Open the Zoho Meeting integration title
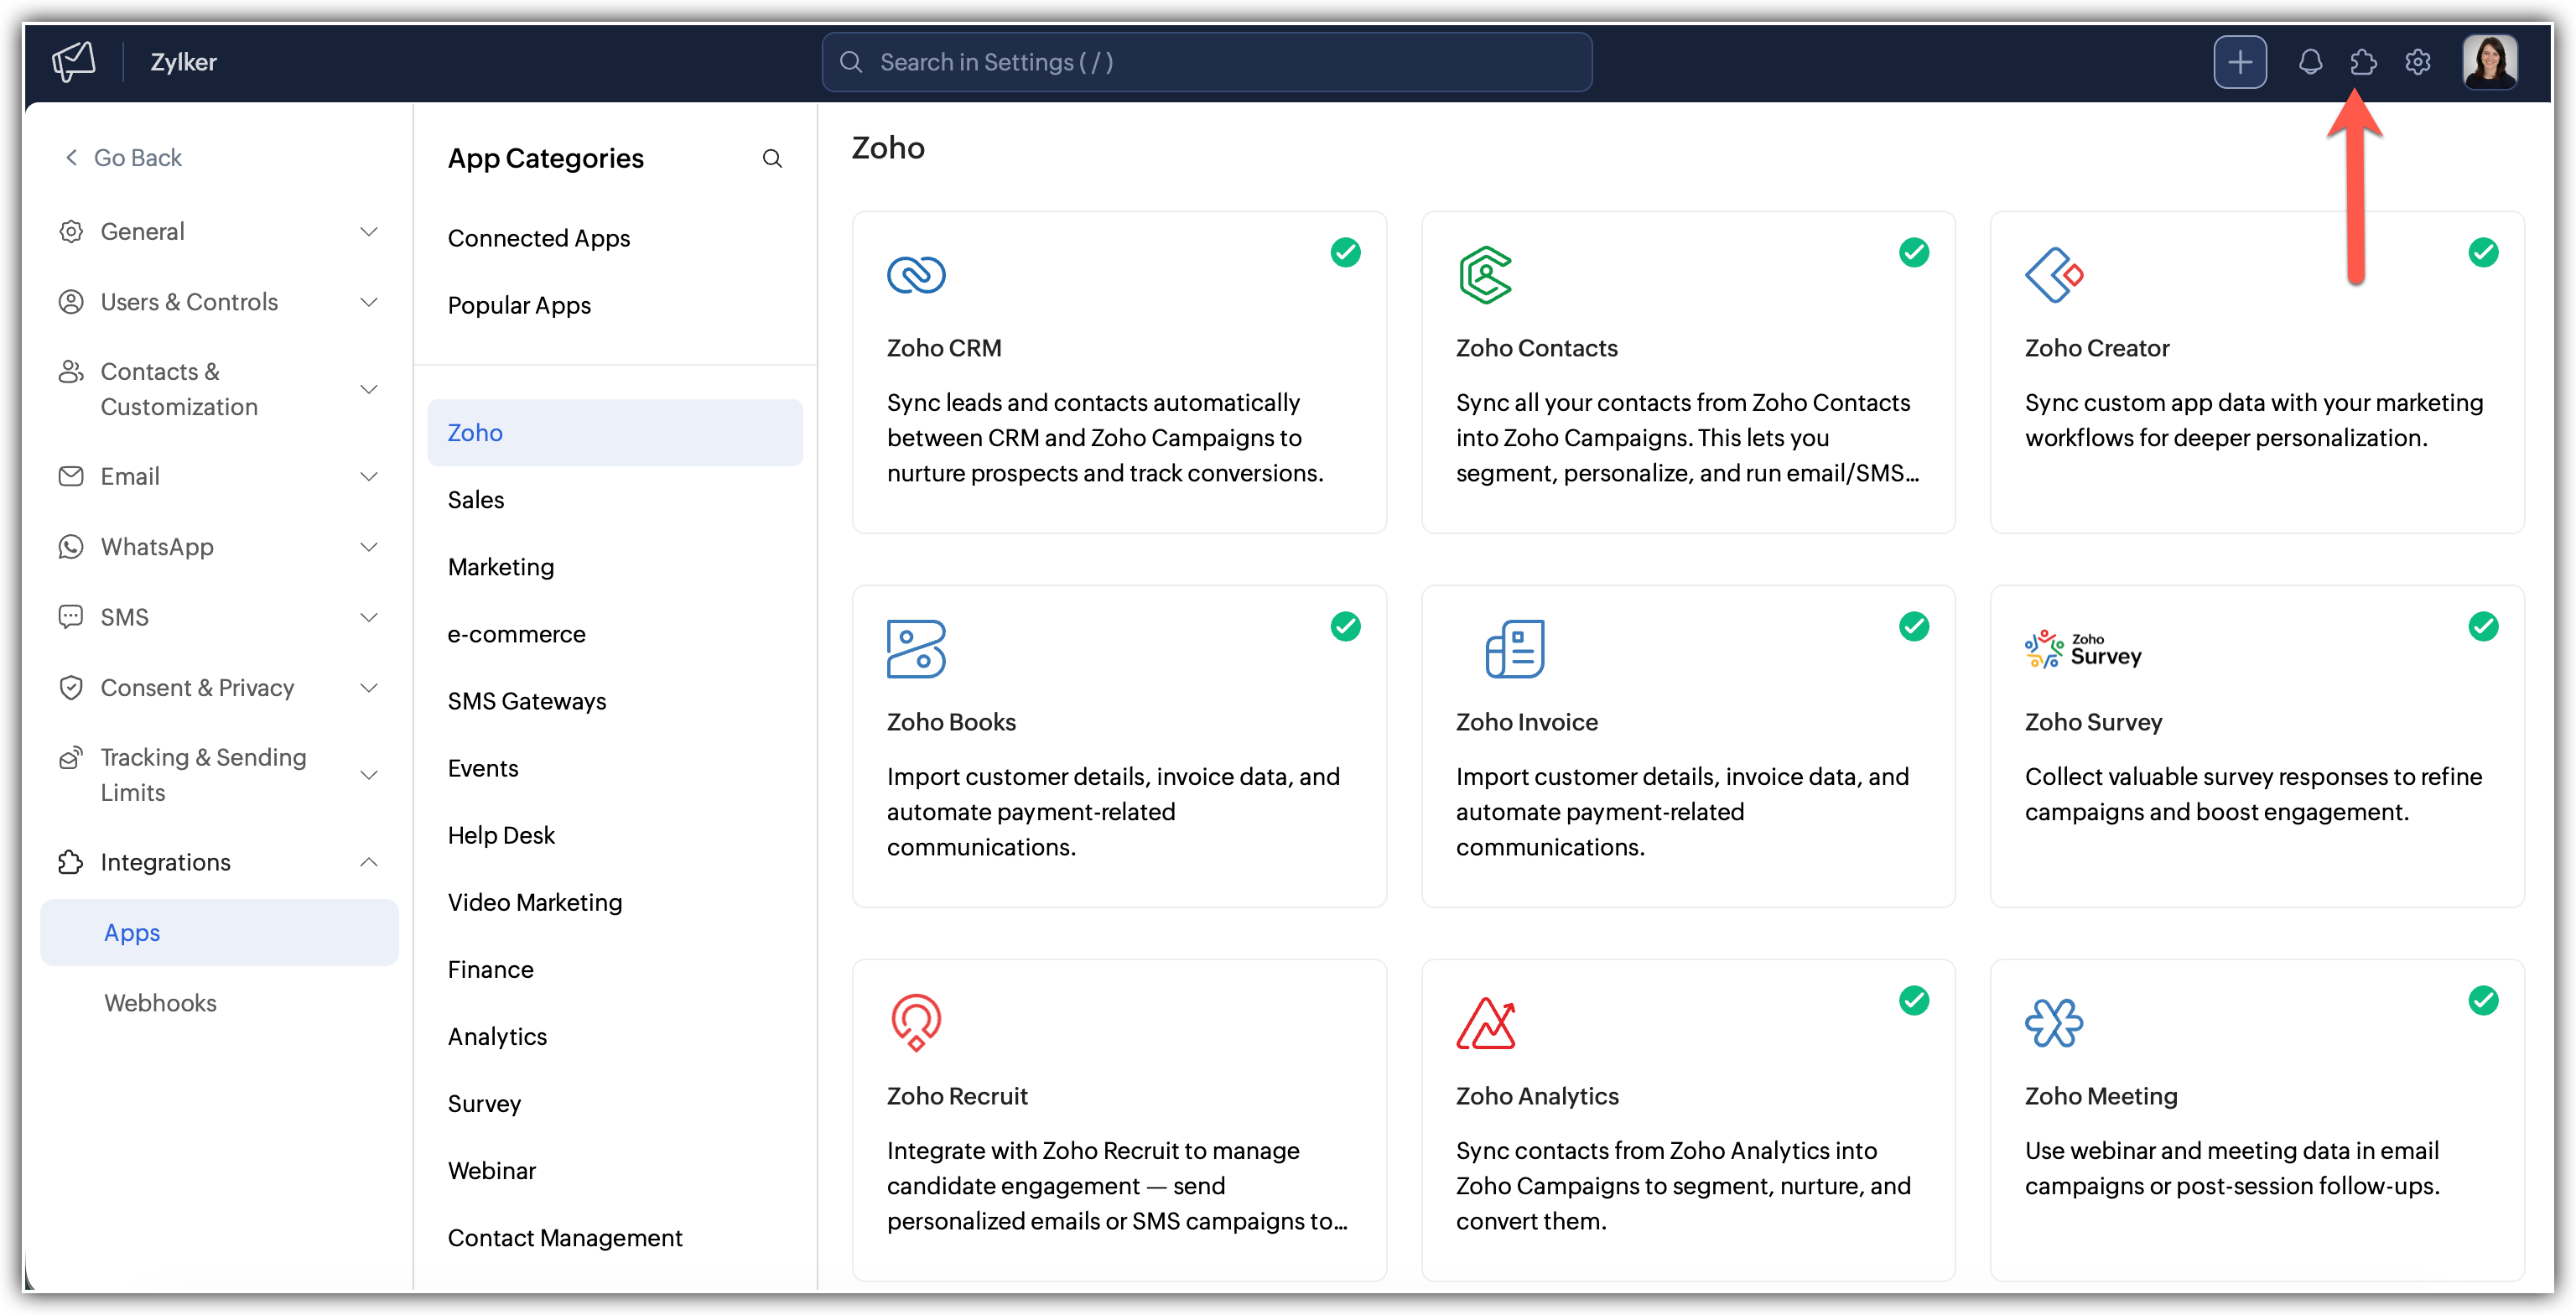This screenshot has height=1315, width=2576. click(x=2100, y=1095)
